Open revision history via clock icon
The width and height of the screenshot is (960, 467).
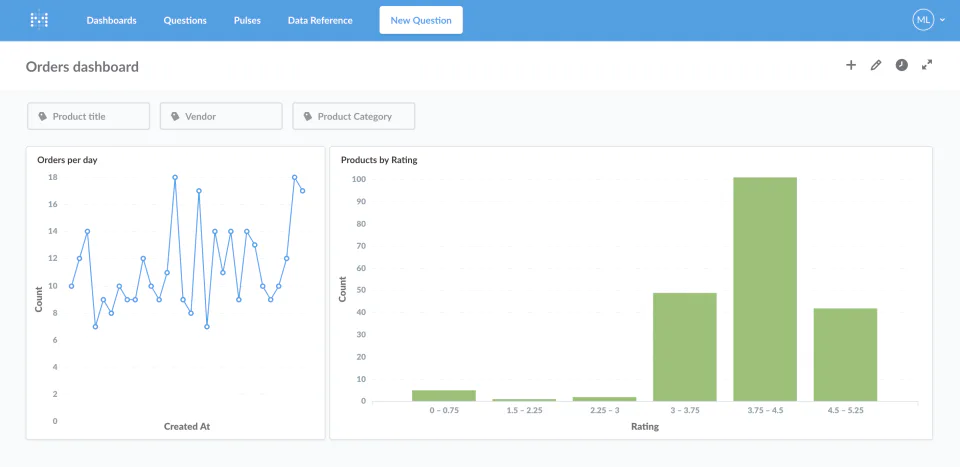point(901,65)
